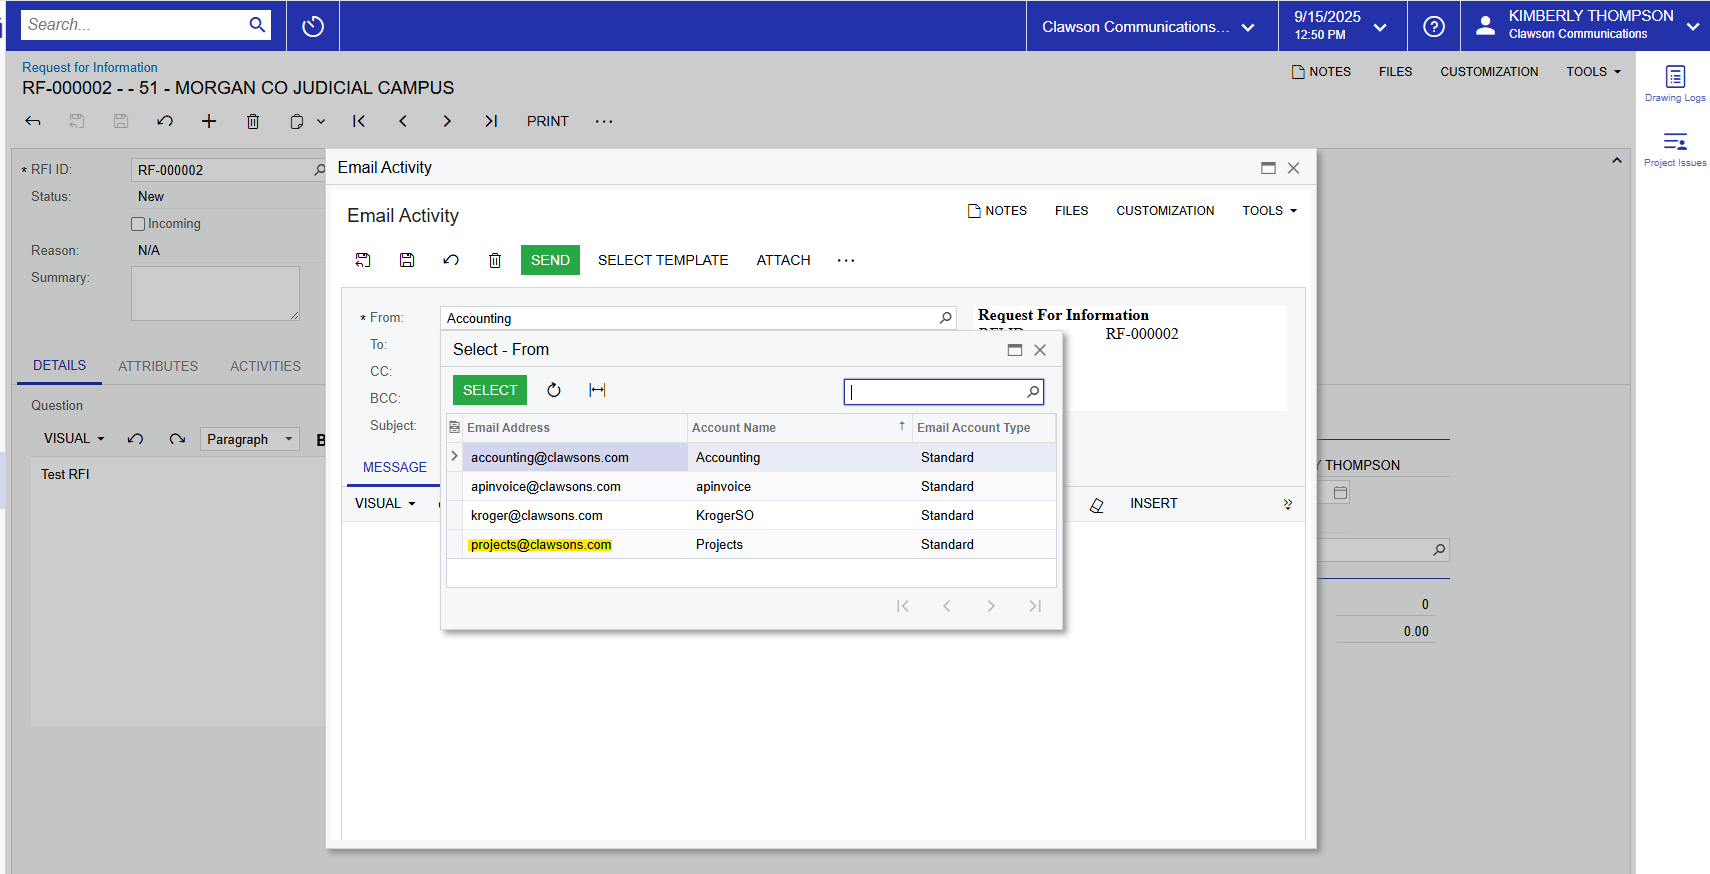Open the help question mark icon
The image size is (1710, 874).
pyautogui.click(x=1434, y=26)
